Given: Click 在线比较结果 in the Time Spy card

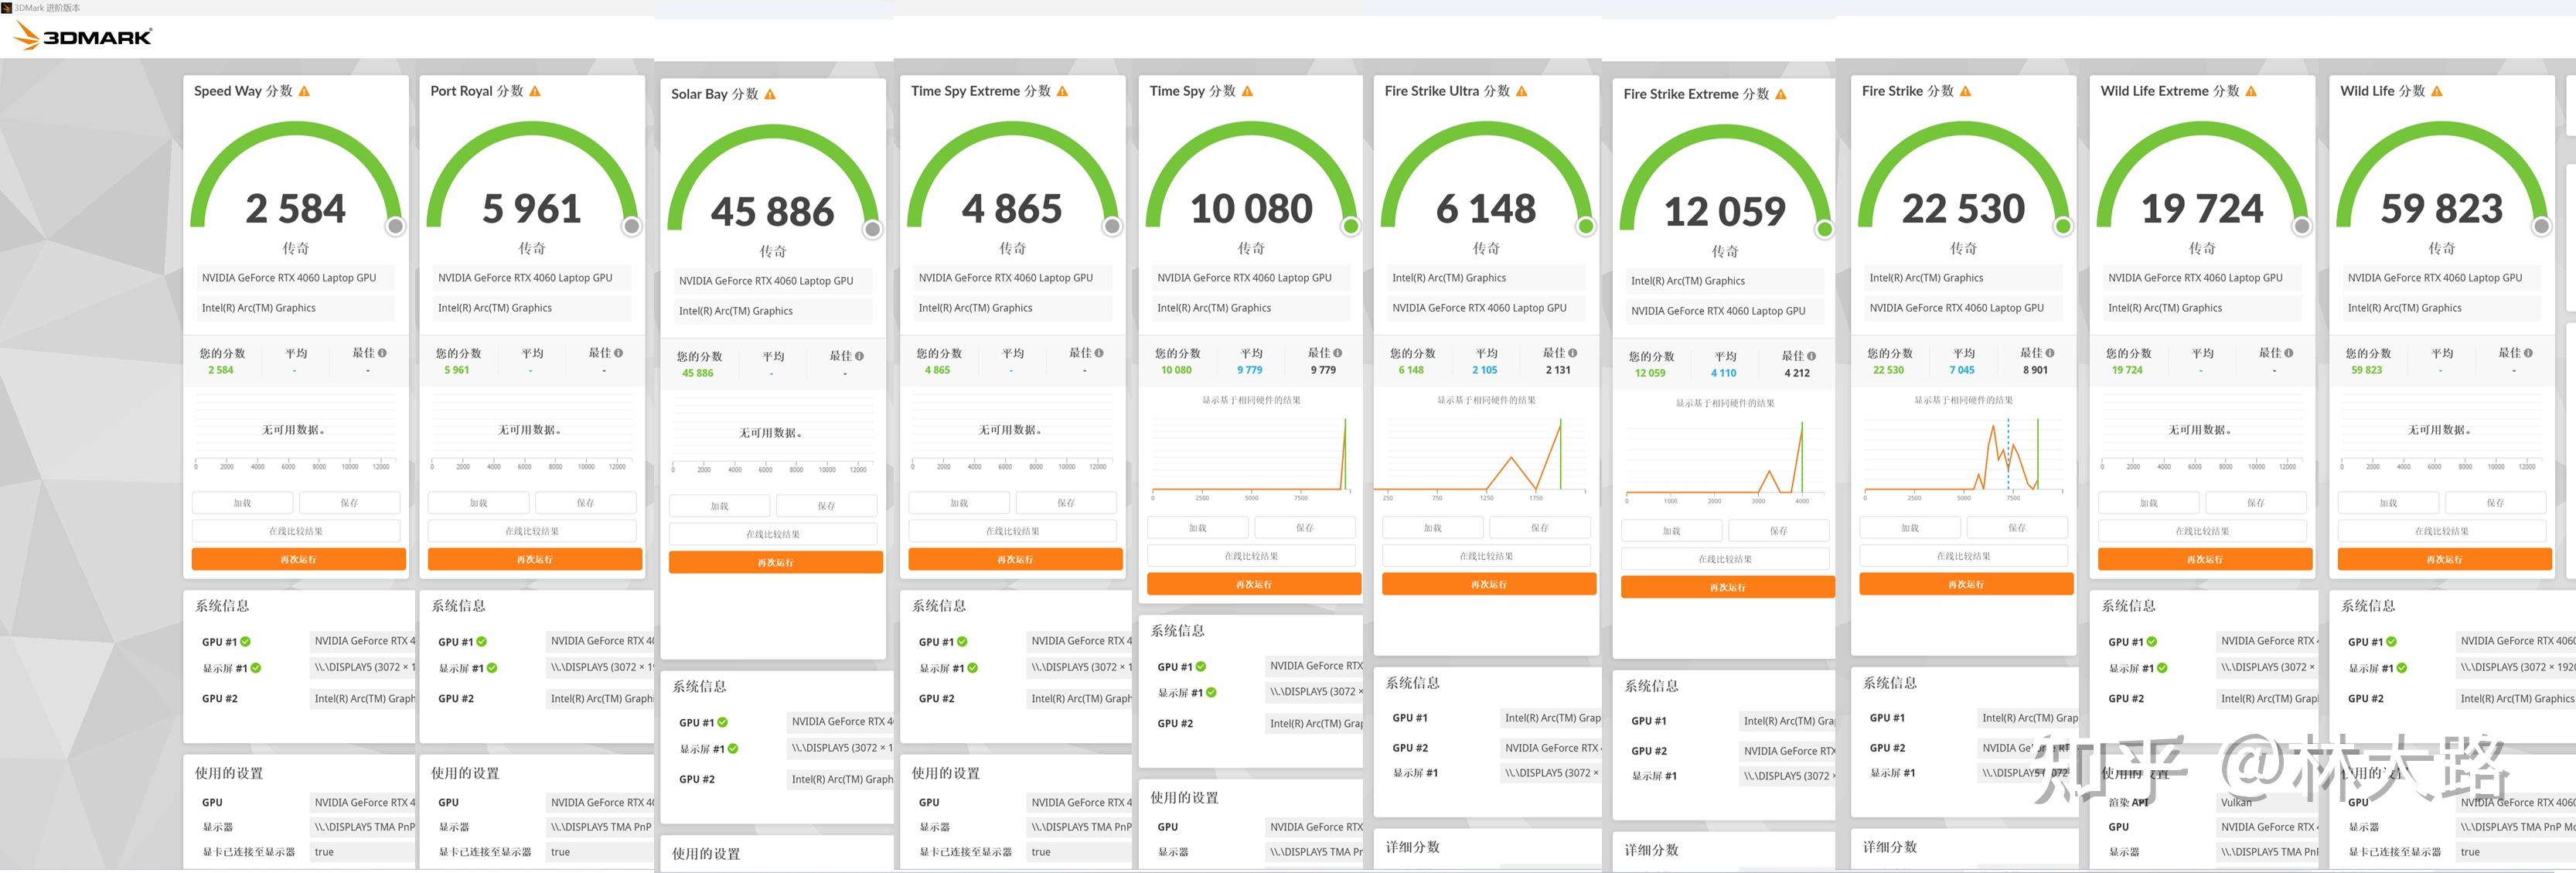Looking at the screenshot, I should click(x=1252, y=556).
